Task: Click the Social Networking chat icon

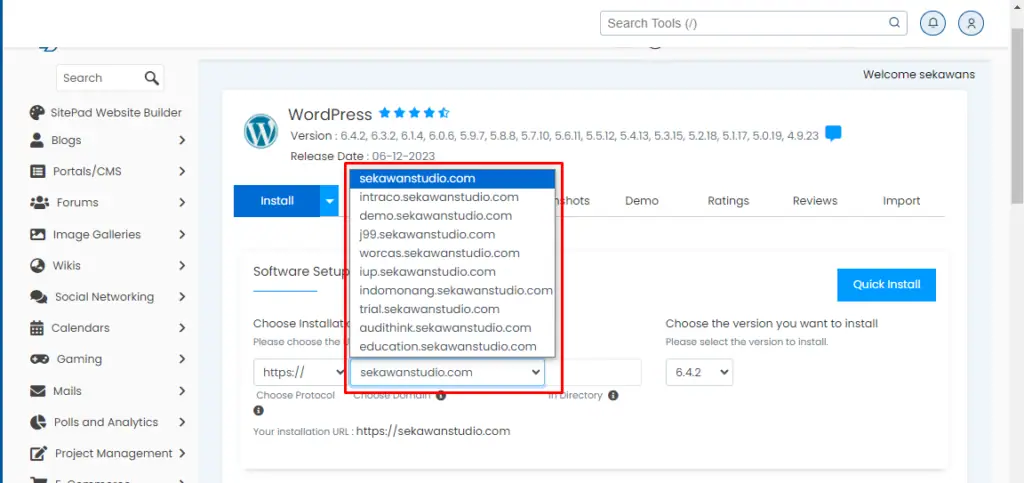Action: pyautogui.click(x=39, y=297)
